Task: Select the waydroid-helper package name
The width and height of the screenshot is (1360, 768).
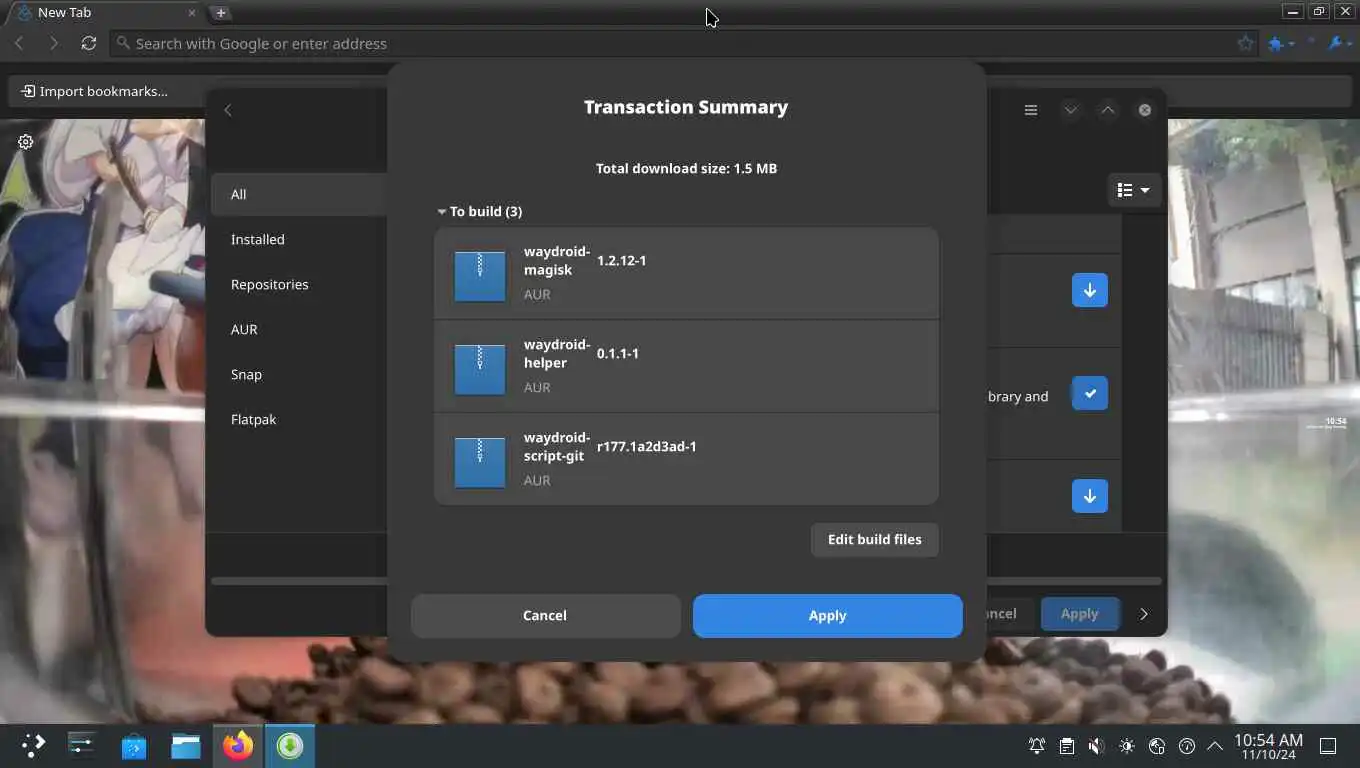Action: pos(556,354)
